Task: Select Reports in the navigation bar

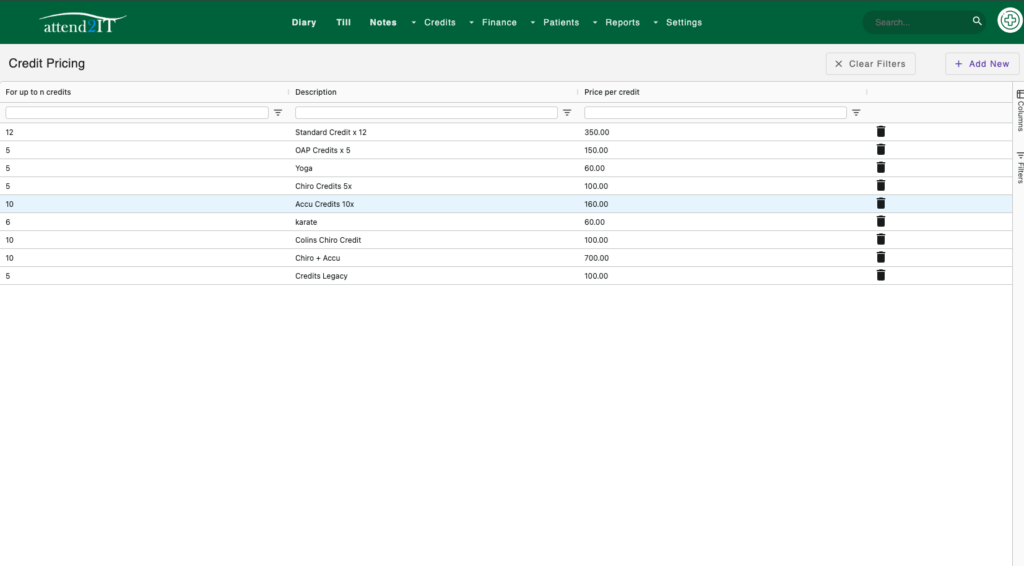Action: (622, 22)
